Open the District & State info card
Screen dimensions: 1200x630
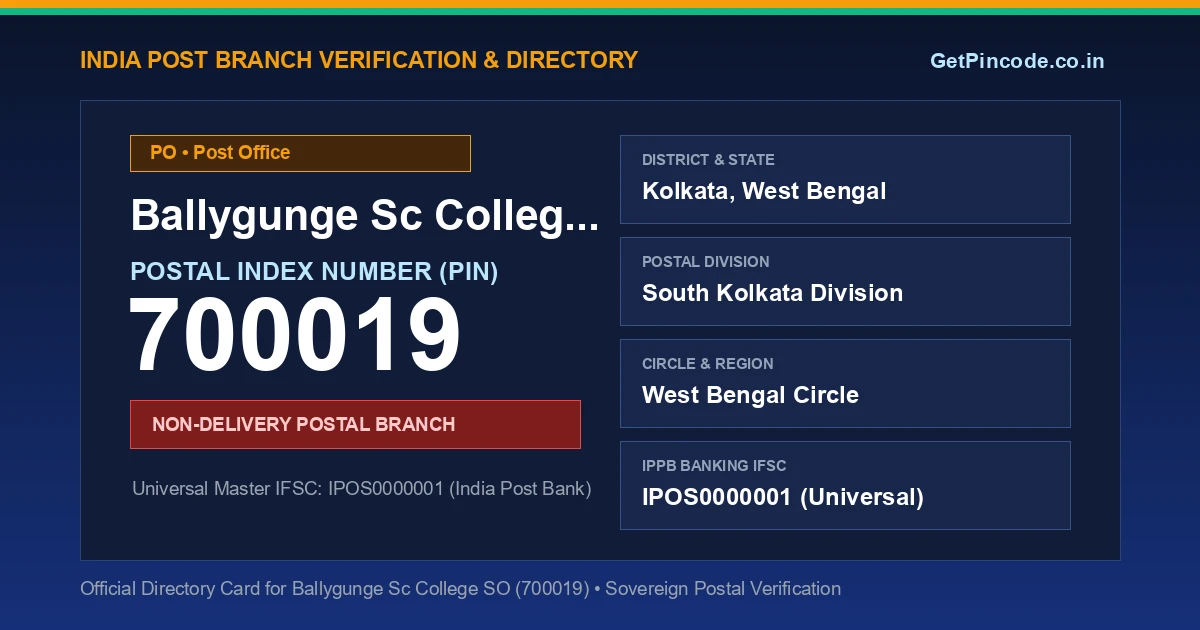[845, 179]
